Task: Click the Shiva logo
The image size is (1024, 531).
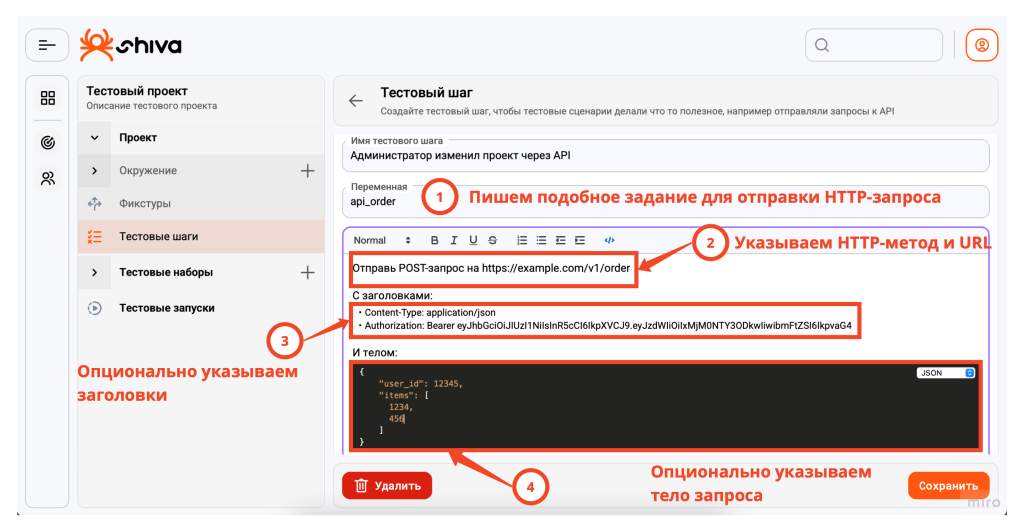Action: tap(131, 45)
